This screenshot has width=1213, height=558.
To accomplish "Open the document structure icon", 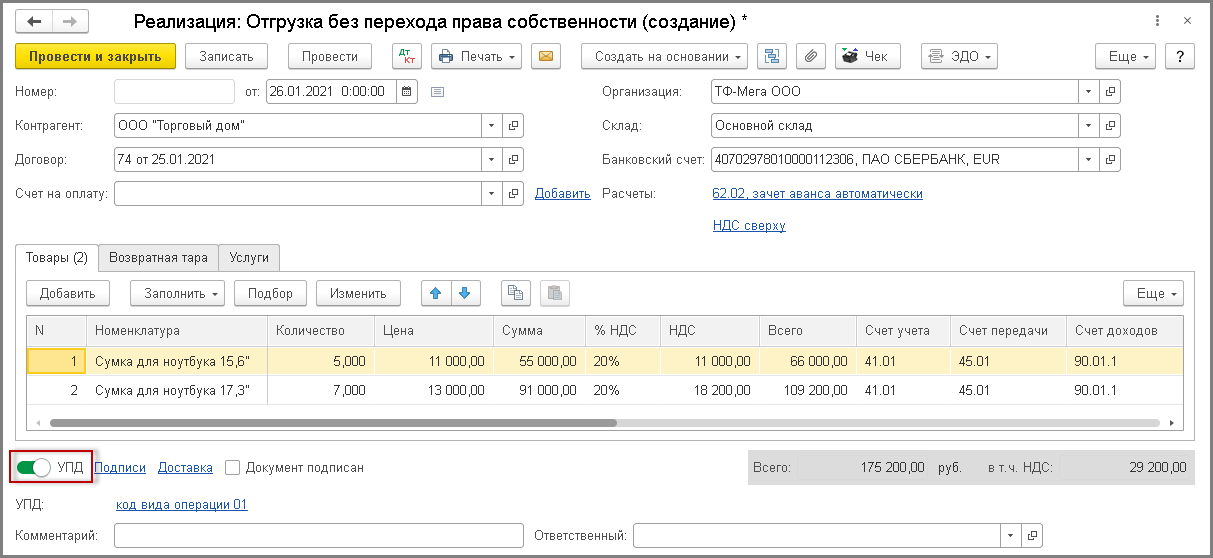I will 772,57.
